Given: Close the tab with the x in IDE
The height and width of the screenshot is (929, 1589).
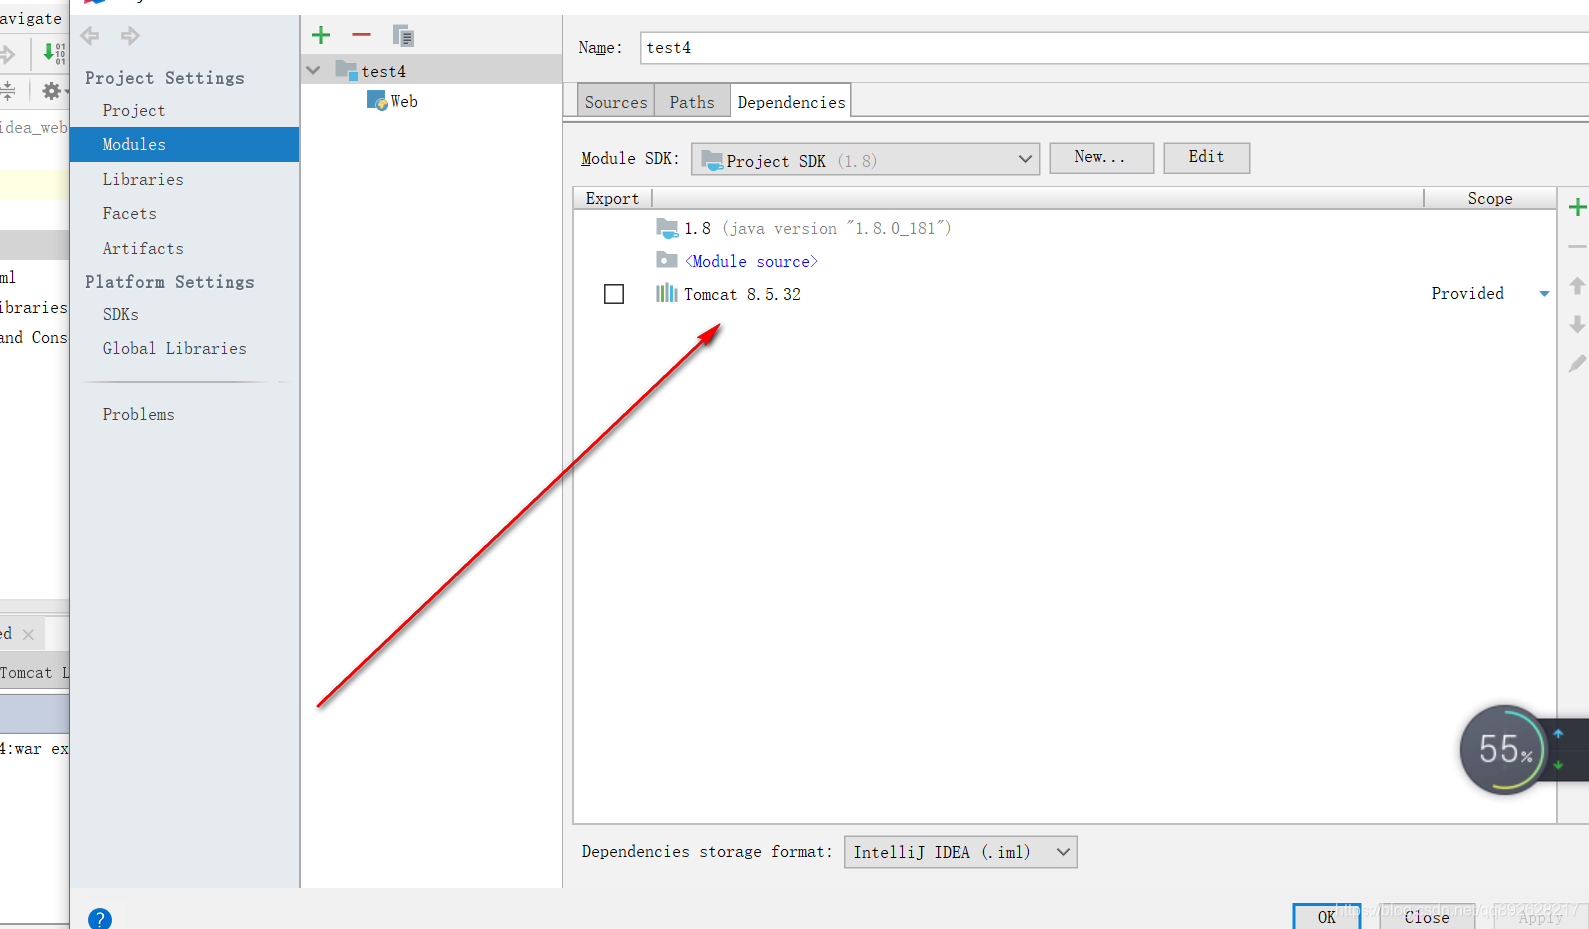Looking at the screenshot, I should click(28, 634).
